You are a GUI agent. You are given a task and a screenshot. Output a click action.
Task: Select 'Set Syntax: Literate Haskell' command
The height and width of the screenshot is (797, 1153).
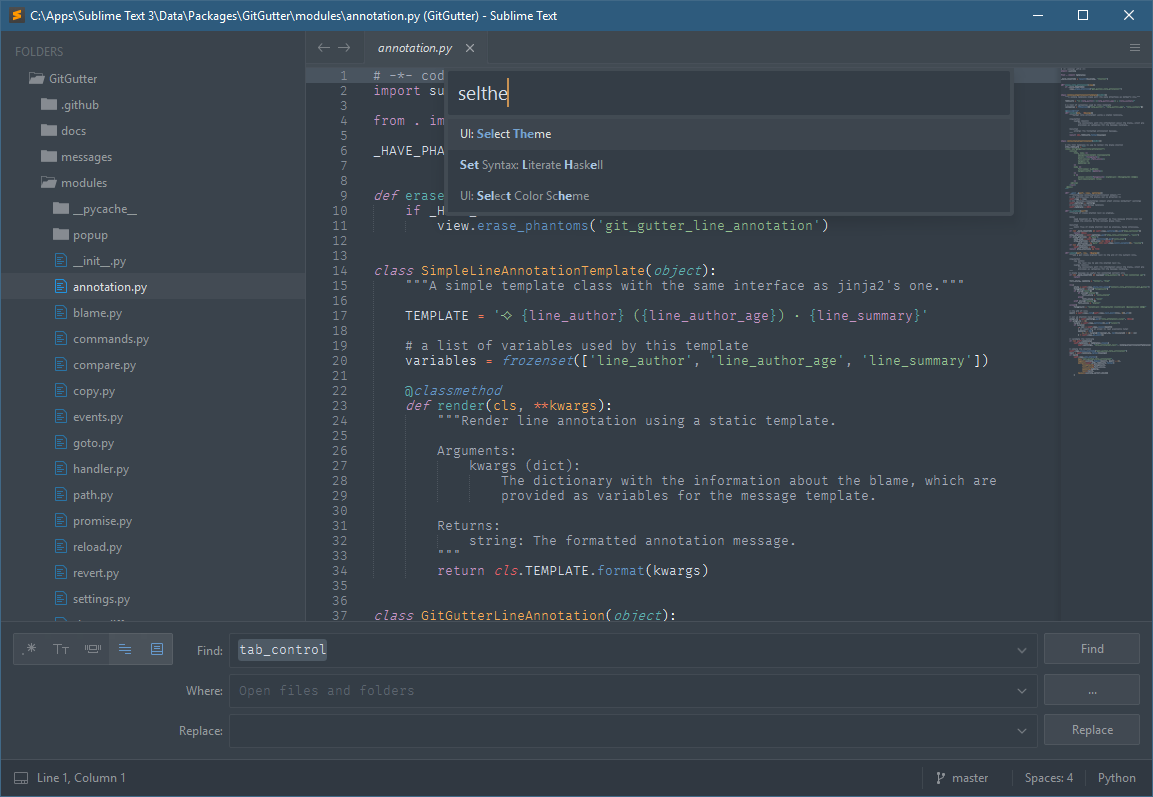pyautogui.click(x=729, y=165)
